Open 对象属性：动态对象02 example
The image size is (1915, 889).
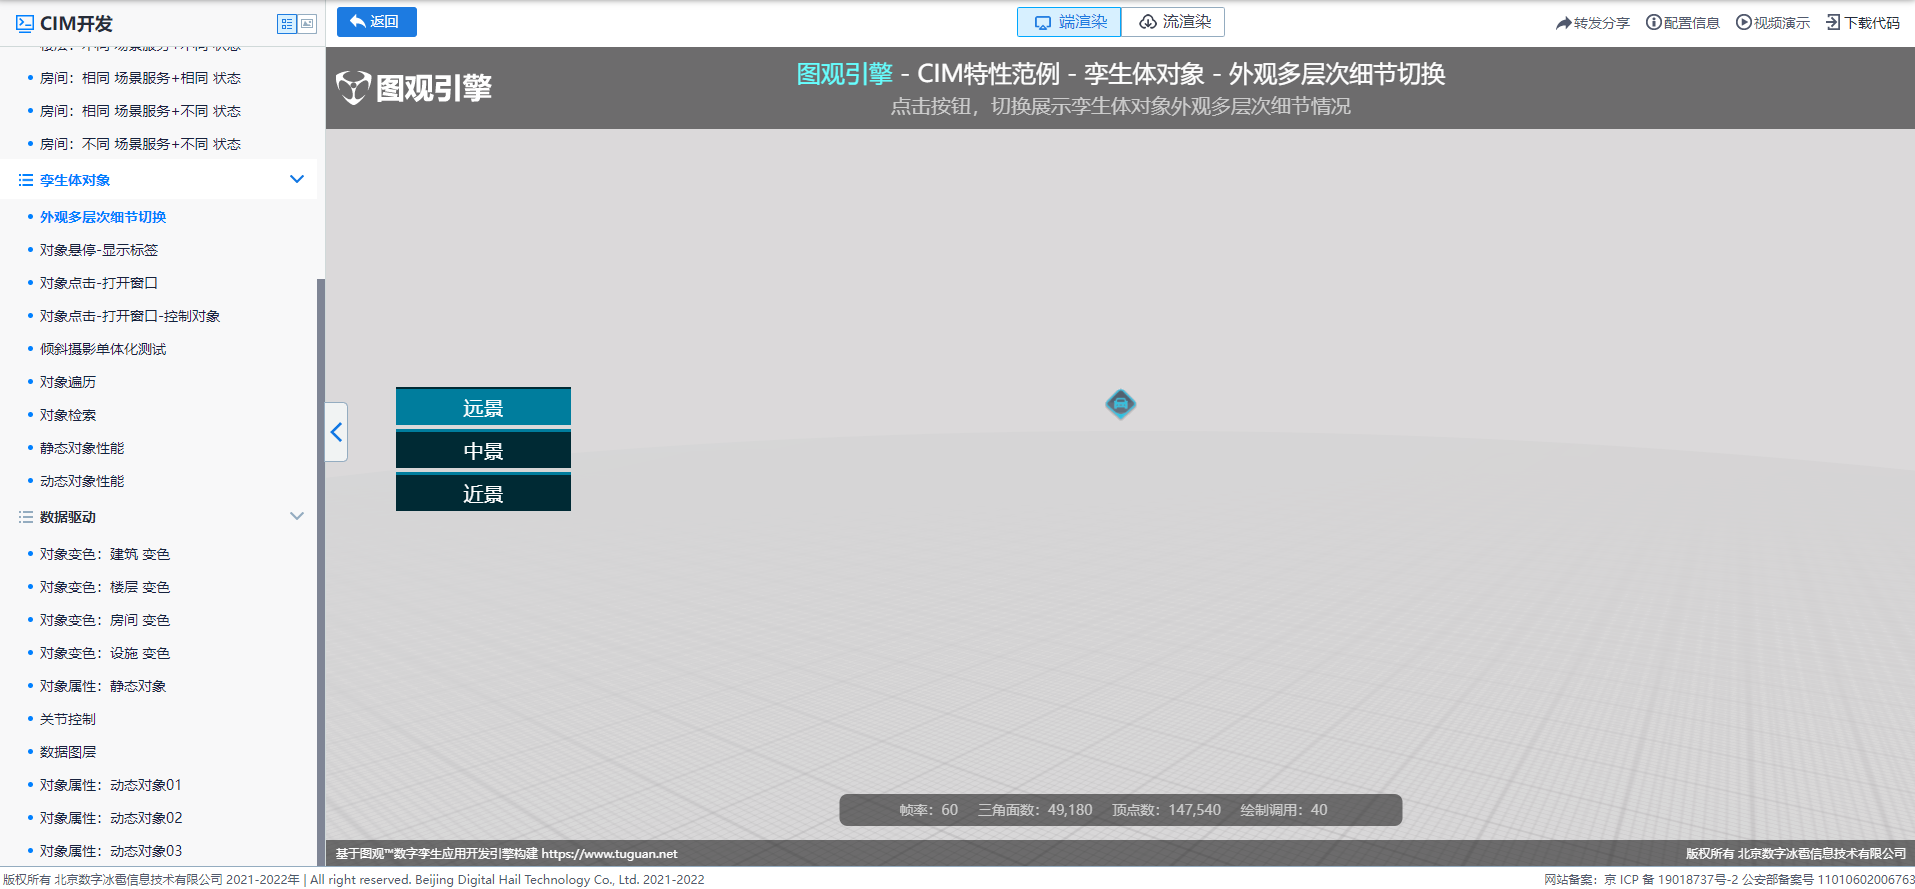click(x=111, y=818)
